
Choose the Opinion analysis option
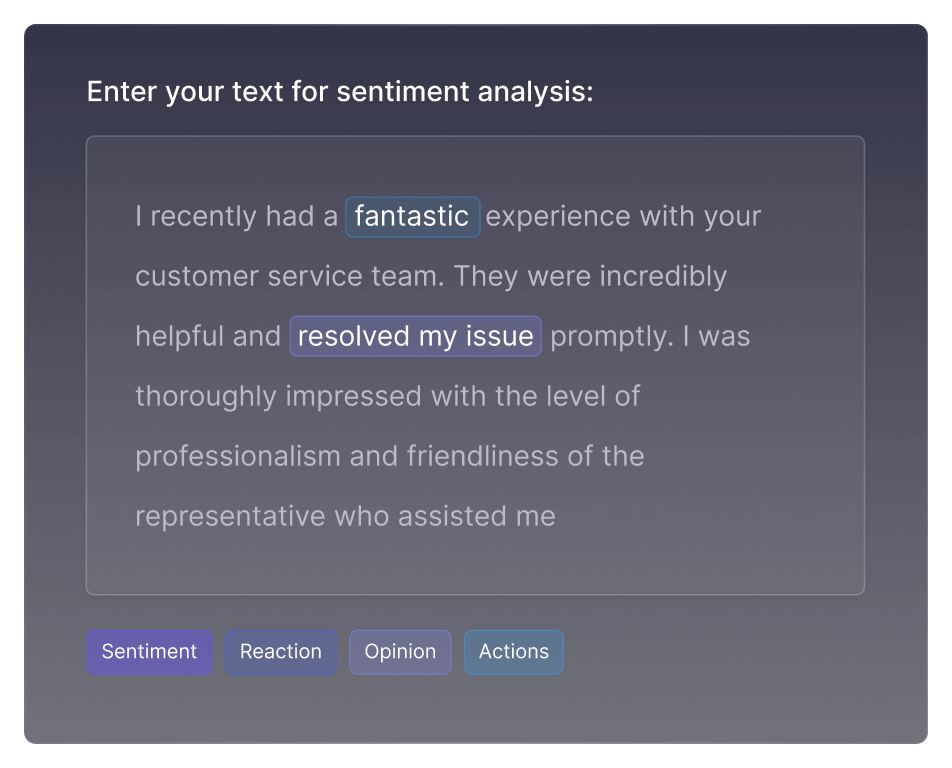coord(400,652)
